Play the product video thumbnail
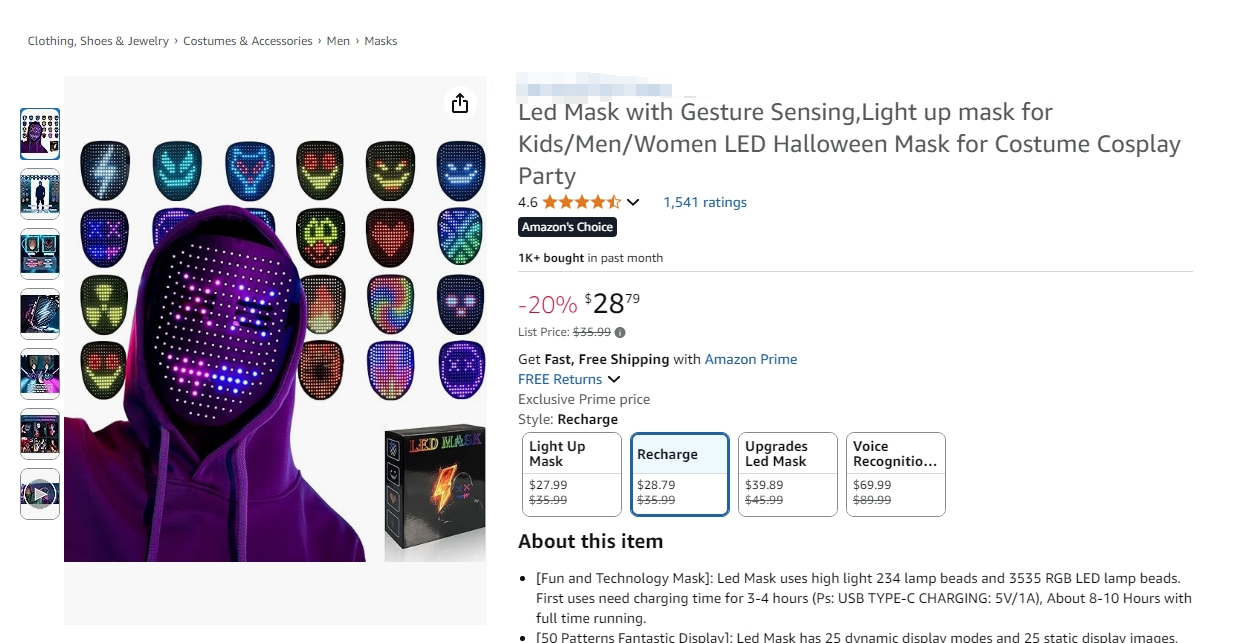This screenshot has height=643, width=1237. [40, 494]
